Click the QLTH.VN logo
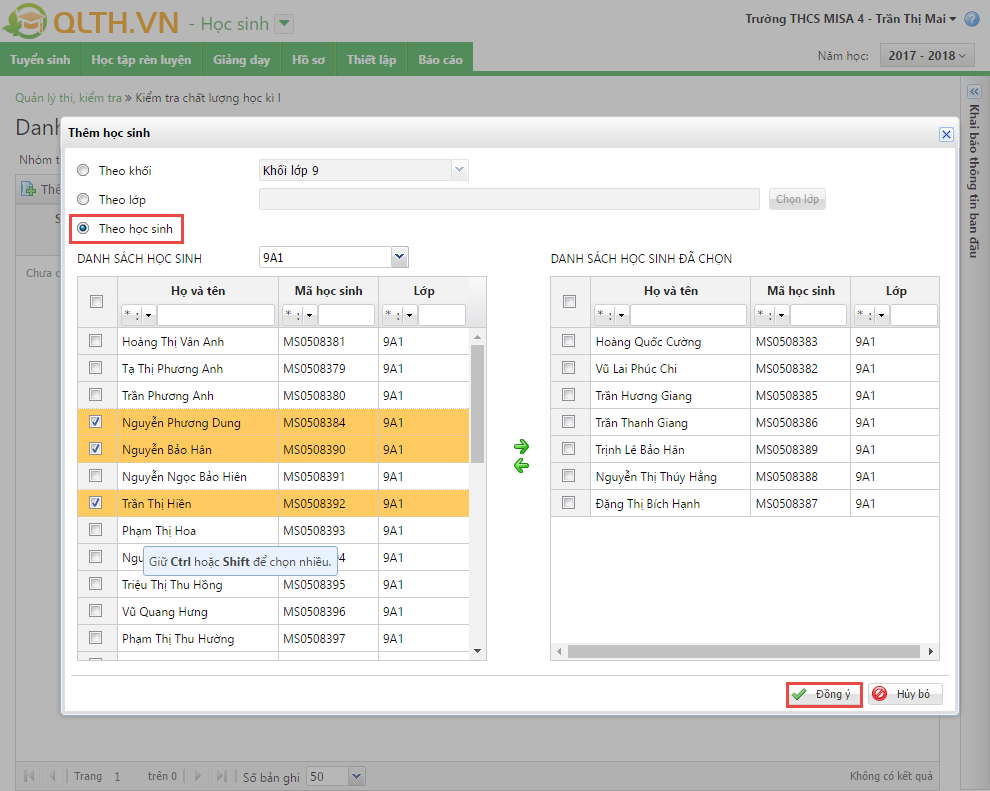The height and width of the screenshot is (791, 990). coord(90,22)
